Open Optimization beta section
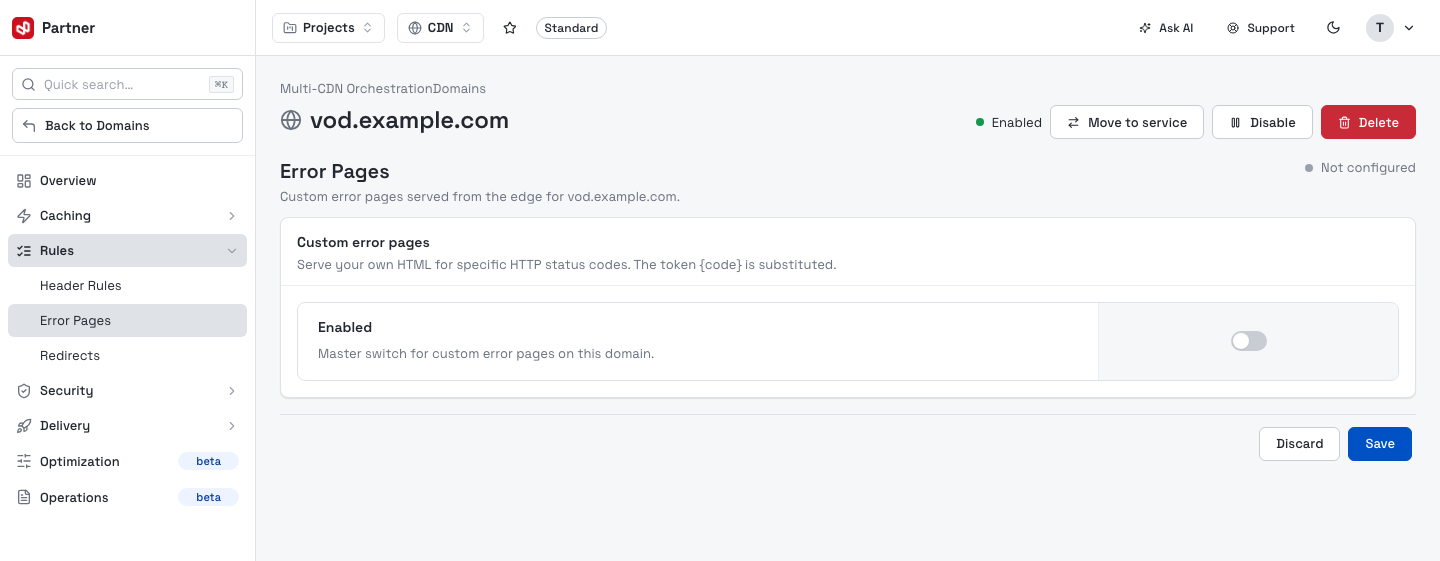 coord(127,462)
